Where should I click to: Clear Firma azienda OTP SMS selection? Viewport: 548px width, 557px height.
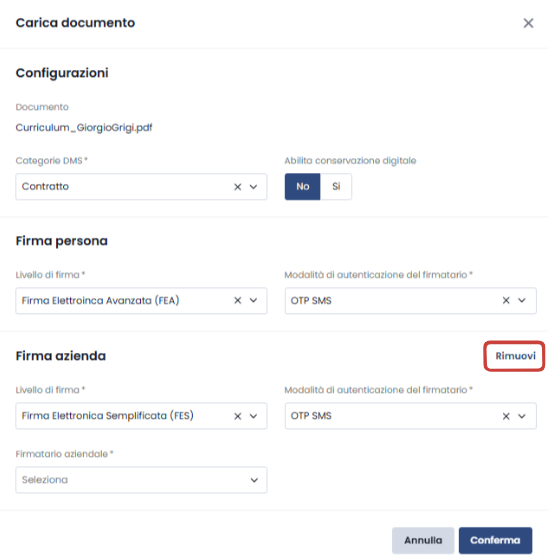coord(506,416)
